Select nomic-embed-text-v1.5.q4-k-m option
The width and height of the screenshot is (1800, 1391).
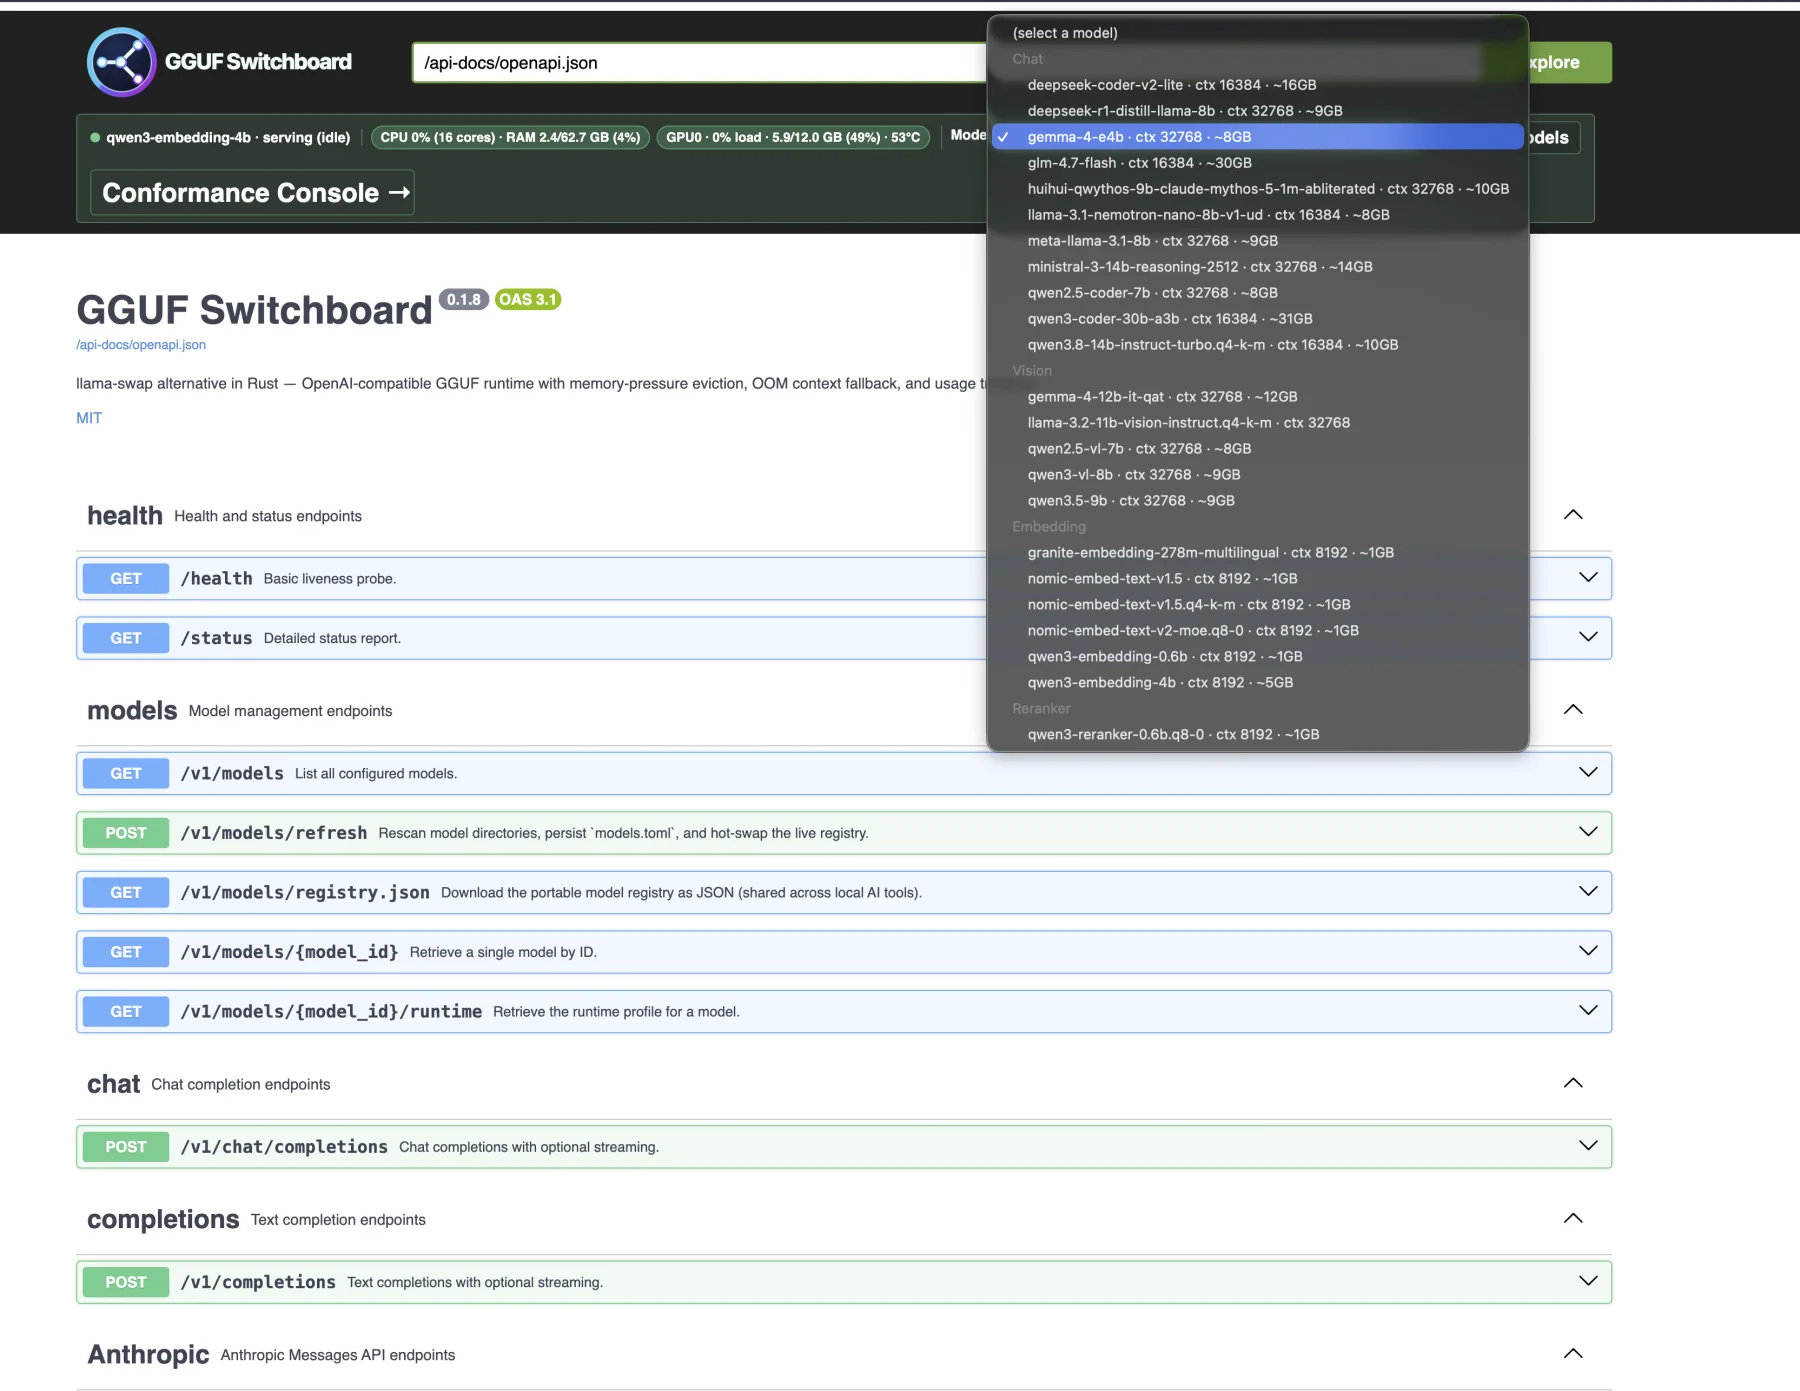[1257, 605]
